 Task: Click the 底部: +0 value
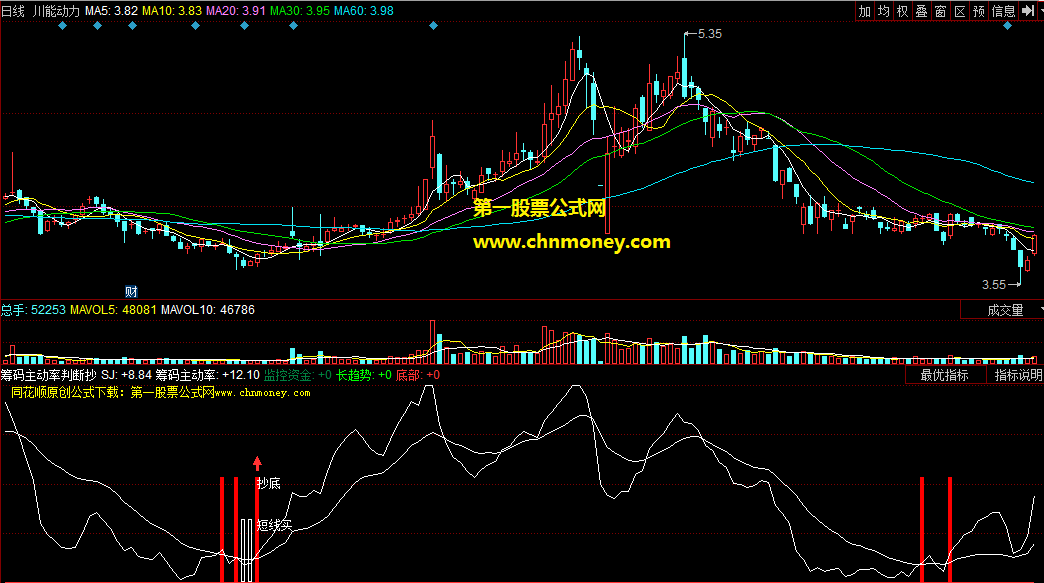[x=417, y=375]
